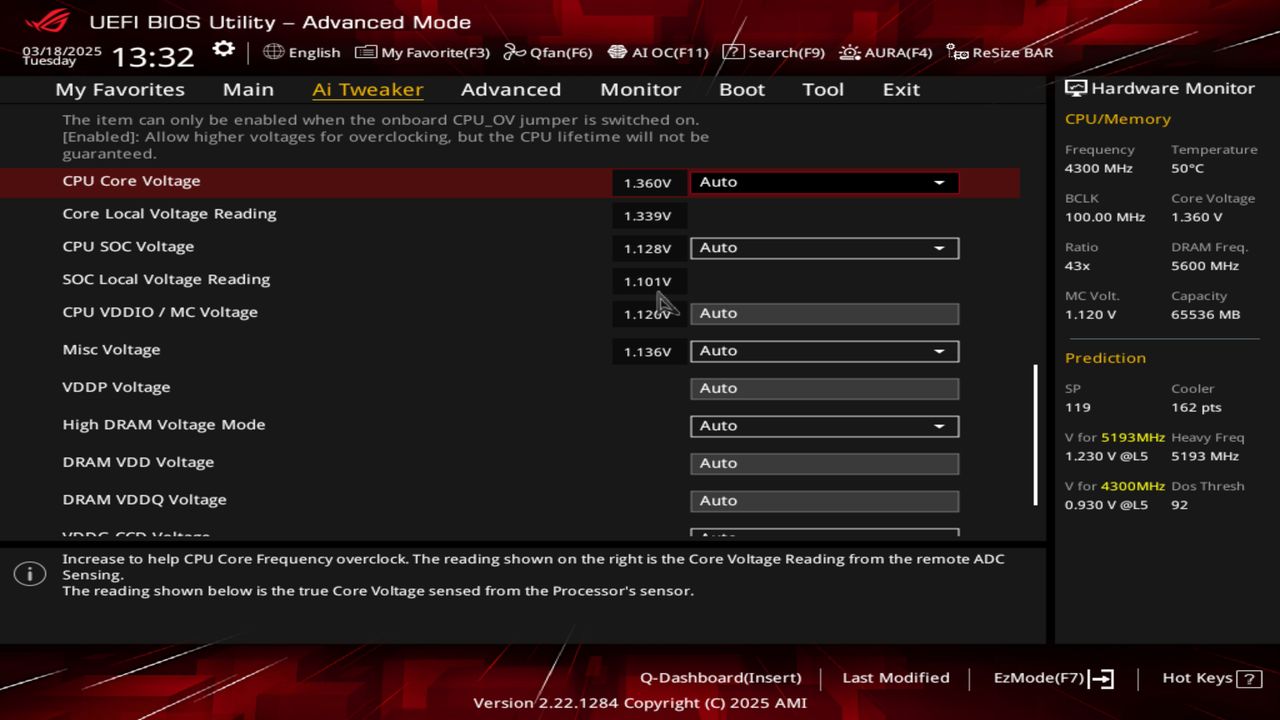Switch to Tool tab
The width and height of the screenshot is (1280, 720).
coord(823,89)
